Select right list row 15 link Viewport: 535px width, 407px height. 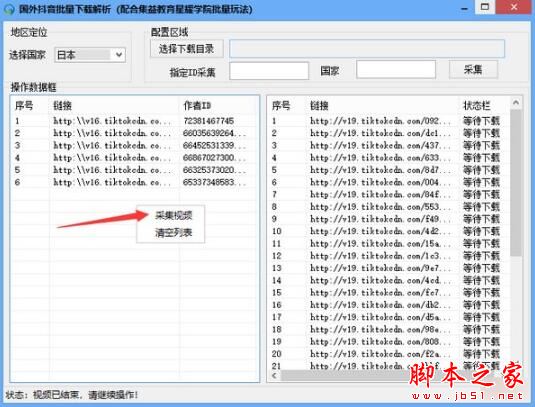[380, 293]
